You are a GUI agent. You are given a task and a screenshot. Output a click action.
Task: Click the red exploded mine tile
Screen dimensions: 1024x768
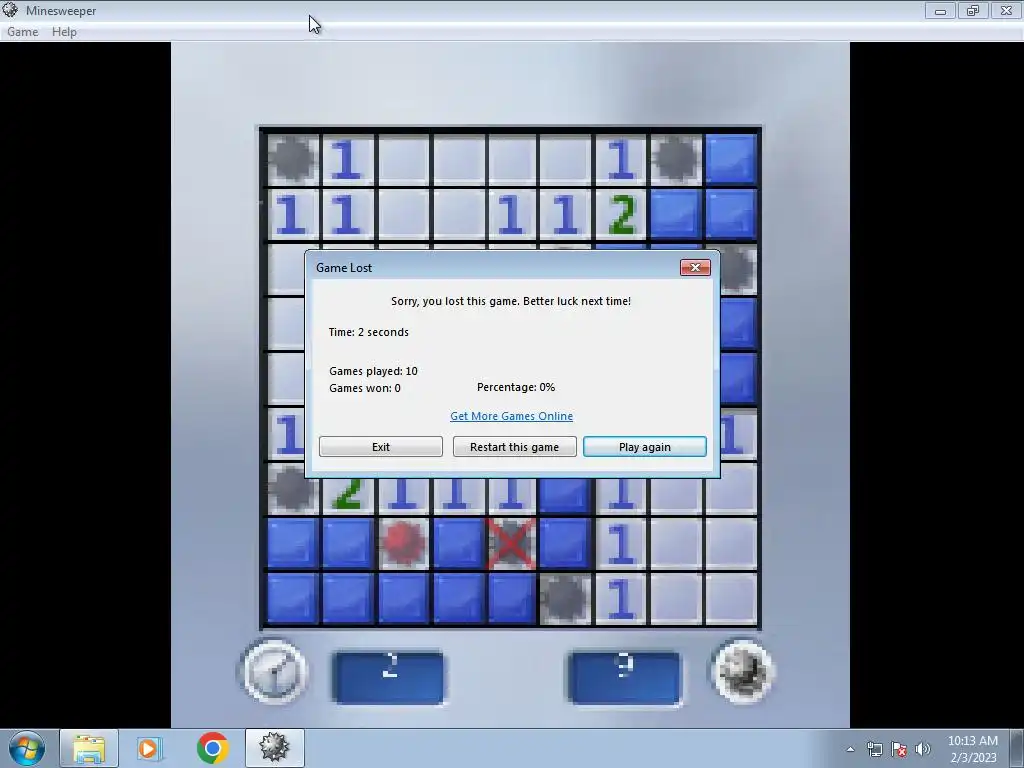click(403, 543)
